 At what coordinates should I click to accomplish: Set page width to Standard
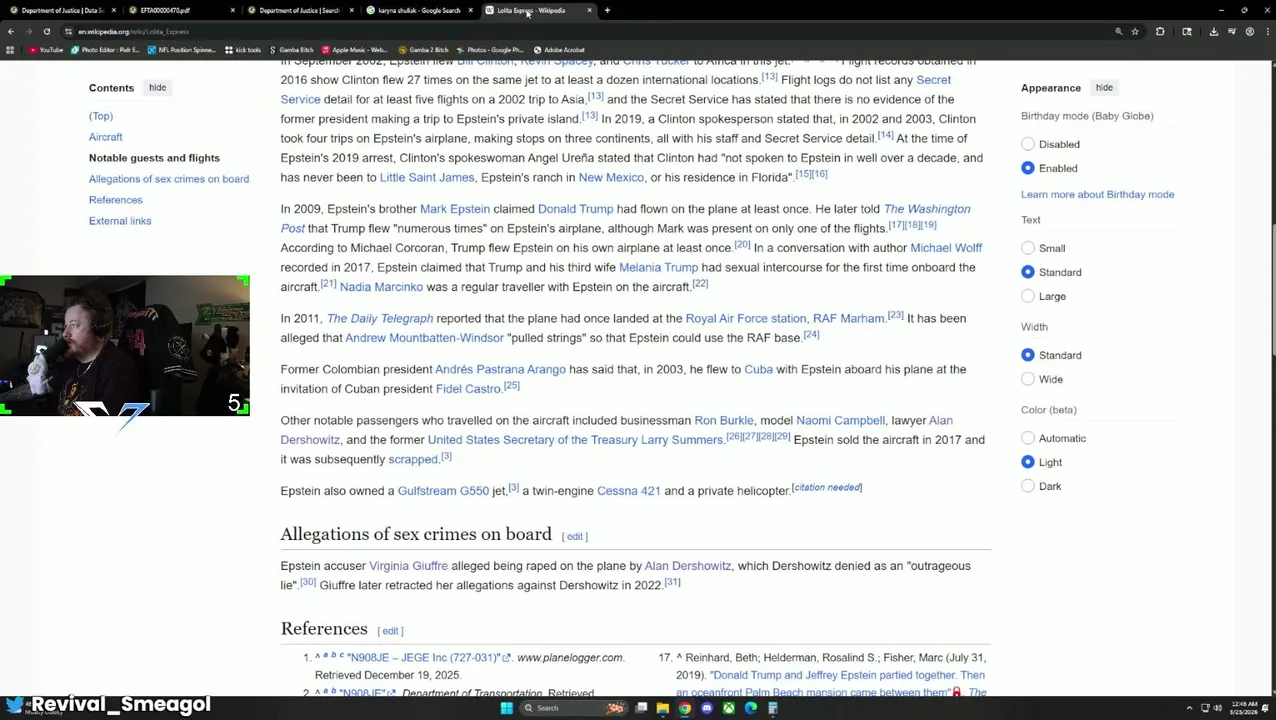coord(1028,355)
